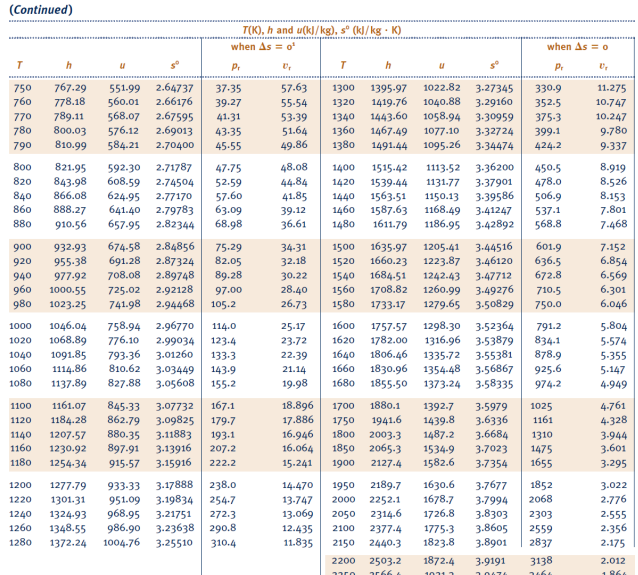Click the pr value 37.35
The width and height of the screenshot is (638, 575).
point(228,87)
